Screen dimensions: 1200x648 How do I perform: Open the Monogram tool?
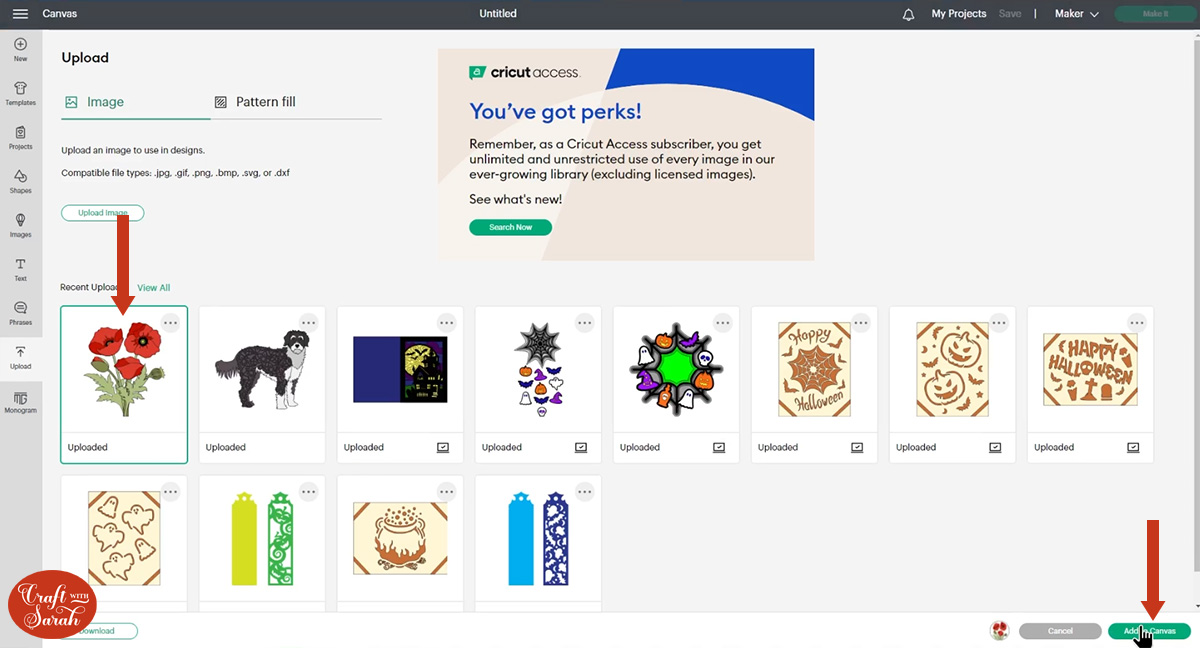coord(20,402)
